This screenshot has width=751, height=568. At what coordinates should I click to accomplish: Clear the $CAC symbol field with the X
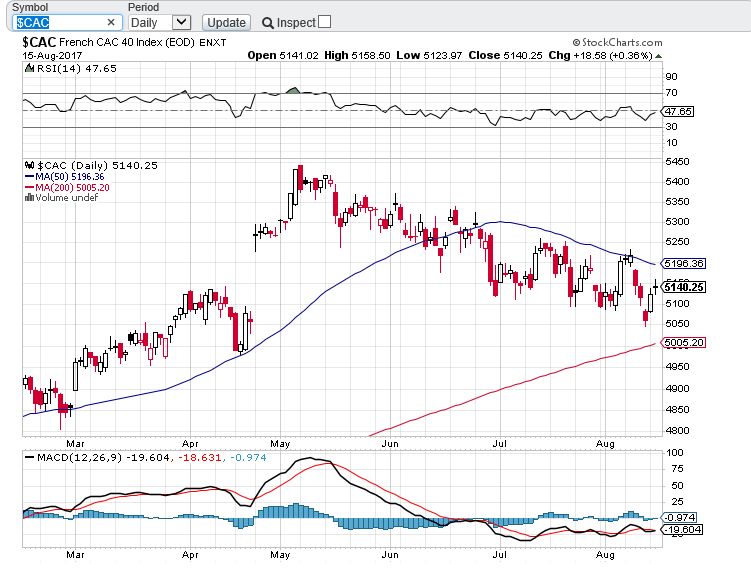point(111,23)
